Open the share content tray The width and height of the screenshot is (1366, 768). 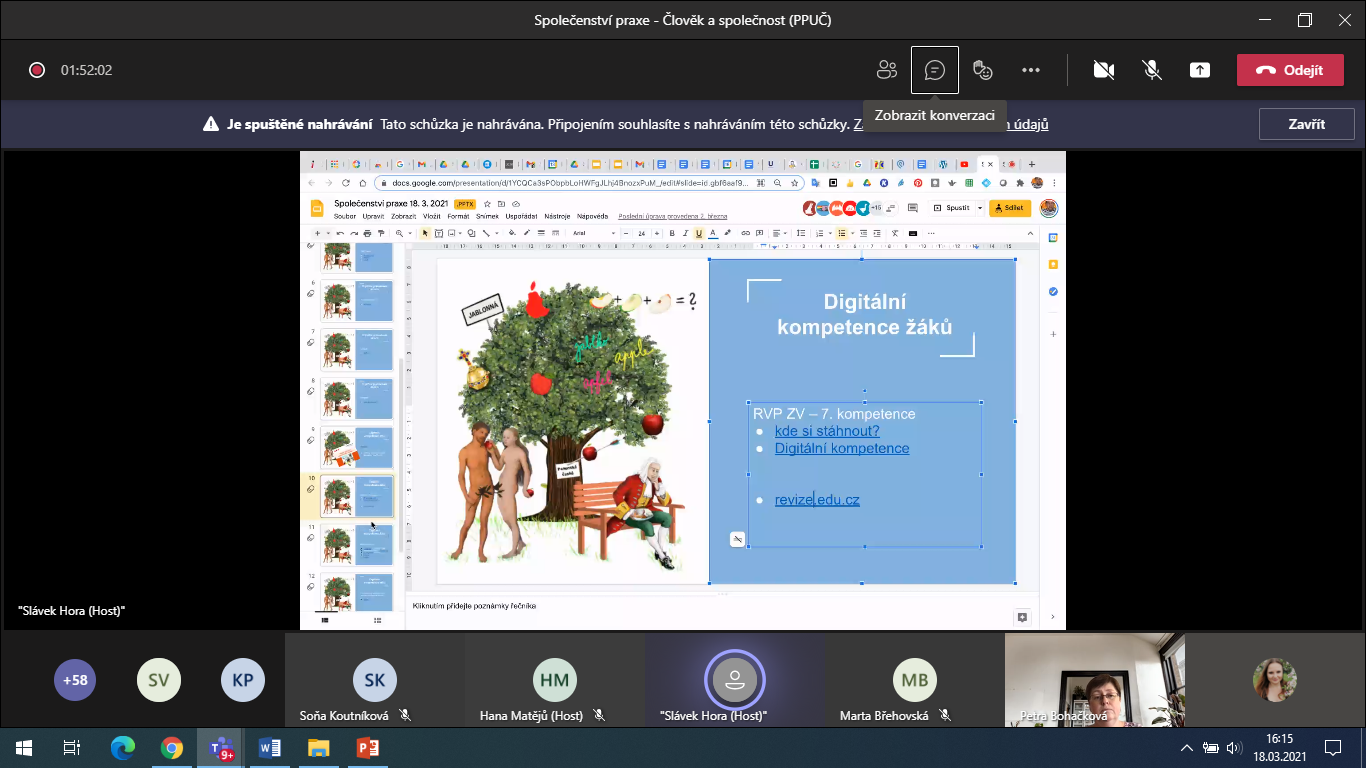[1200, 70]
